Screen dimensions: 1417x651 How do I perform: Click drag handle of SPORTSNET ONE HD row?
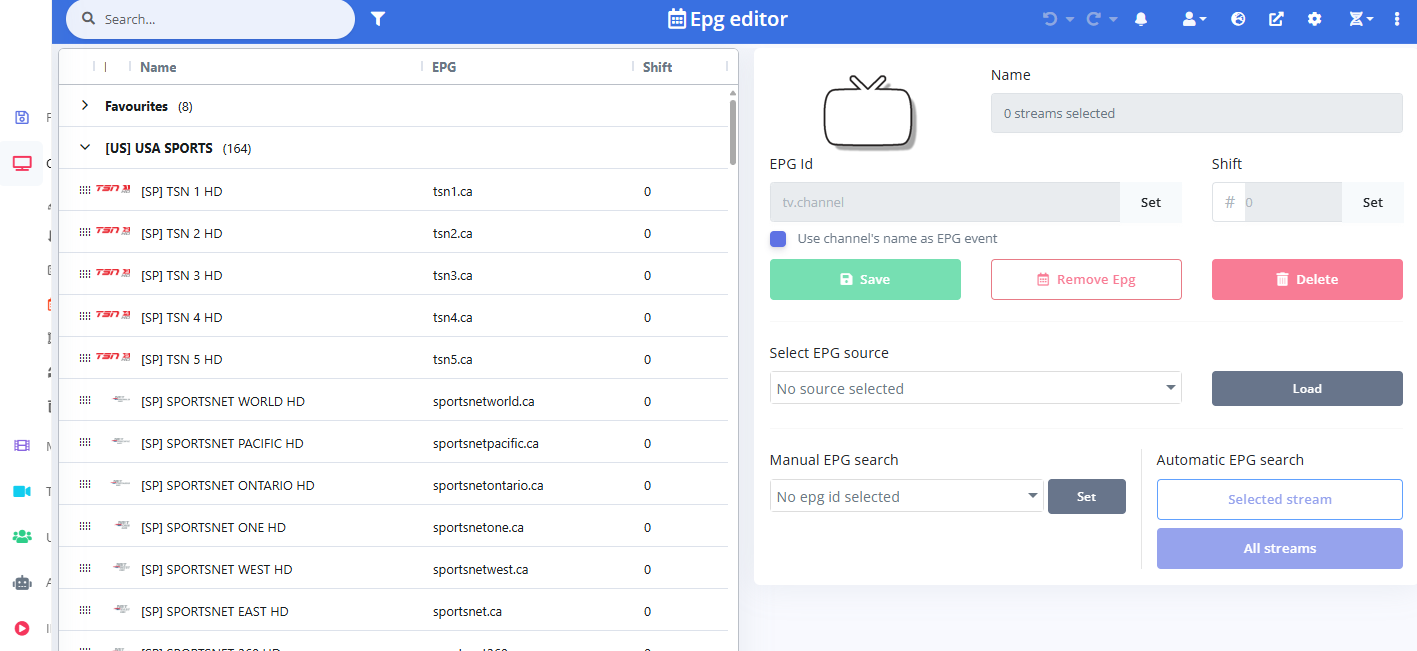(x=85, y=527)
